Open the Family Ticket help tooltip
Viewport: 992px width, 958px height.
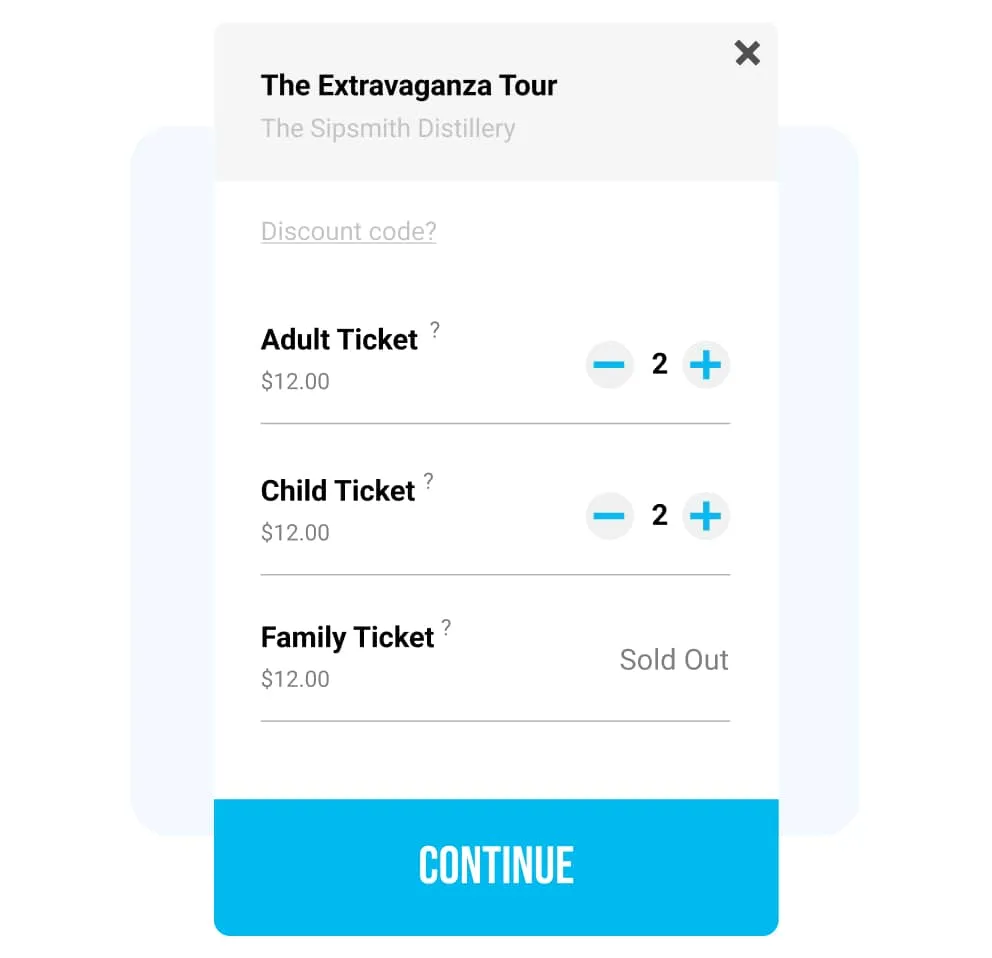click(x=447, y=628)
